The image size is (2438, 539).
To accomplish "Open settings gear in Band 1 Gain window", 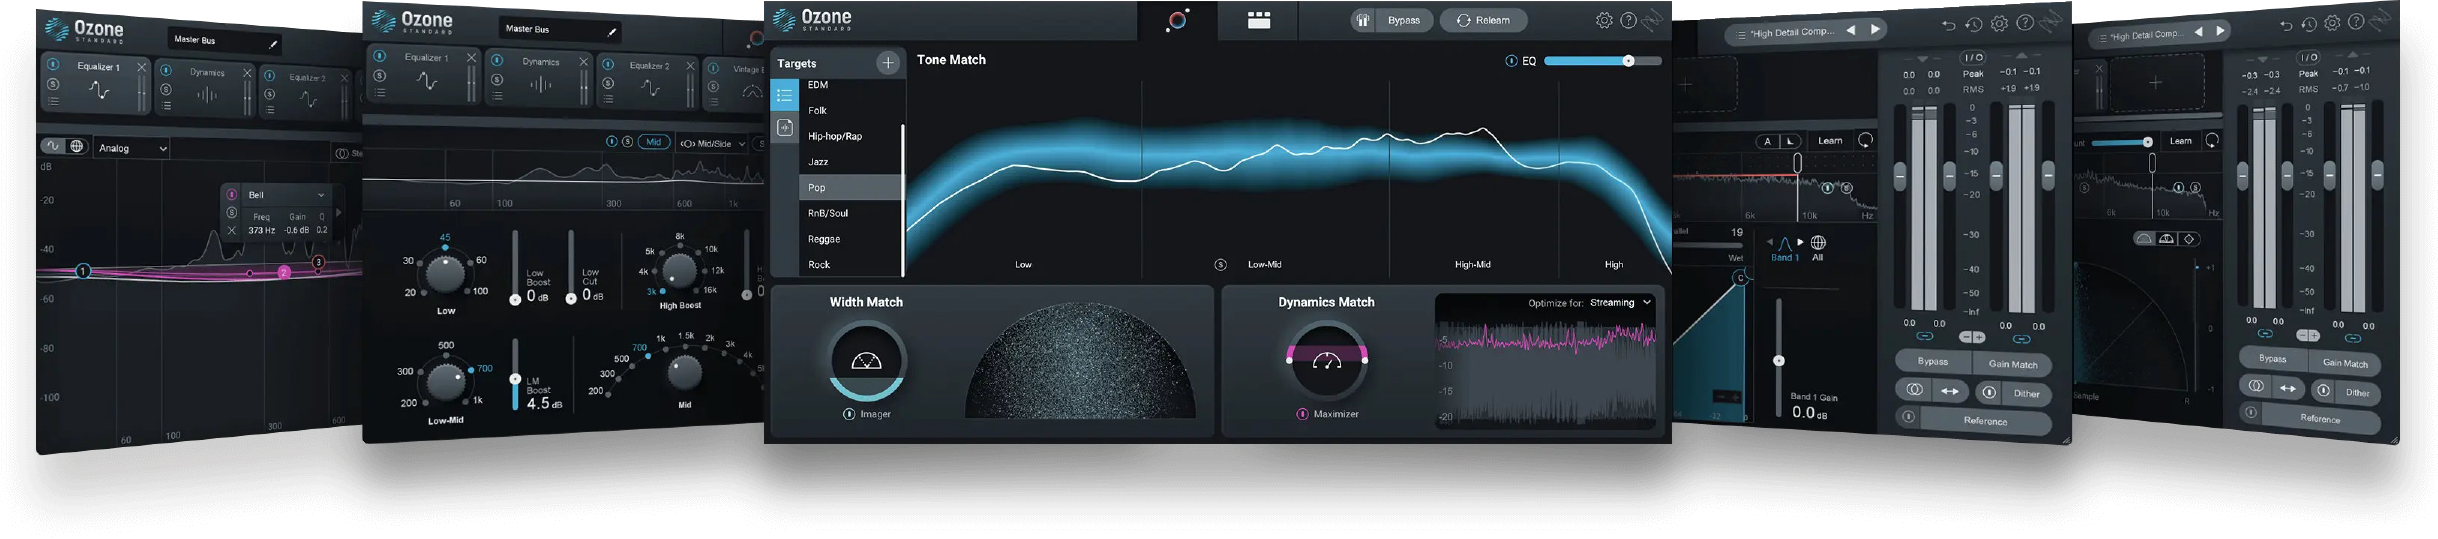I will coord(1999,24).
